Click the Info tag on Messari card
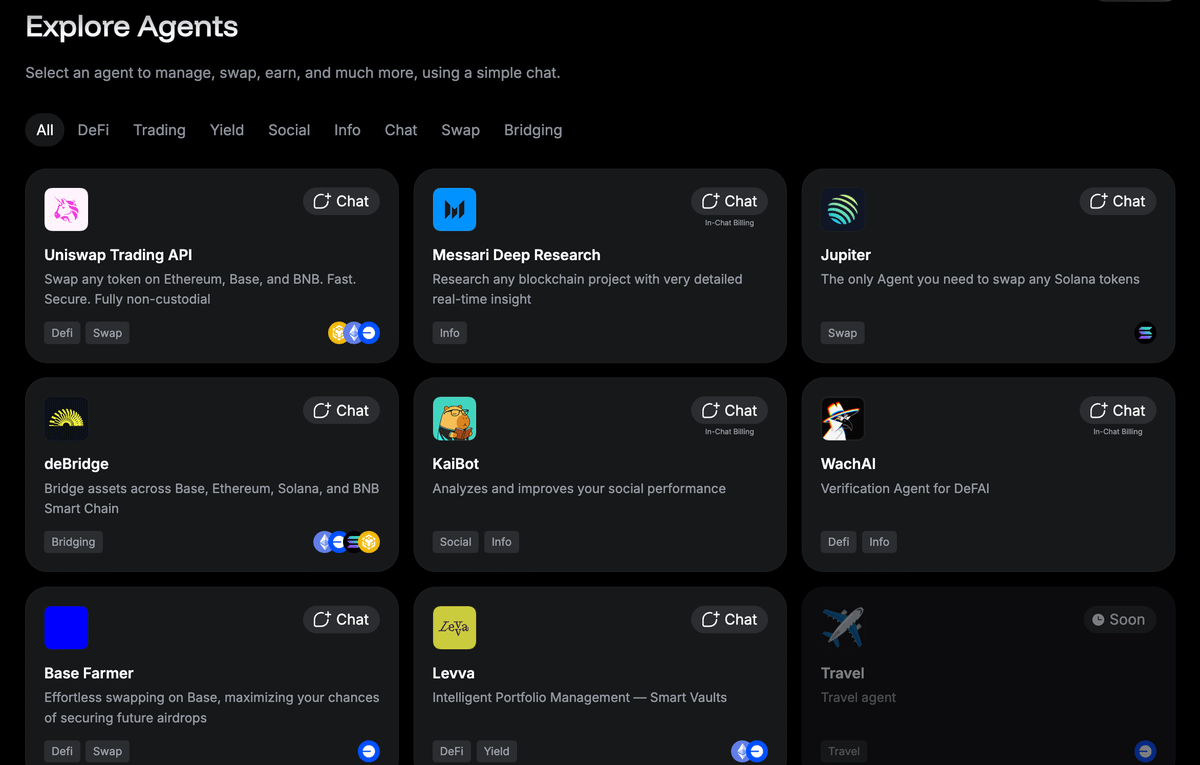Image resolution: width=1200 pixels, height=765 pixels. tap(450, 333)
